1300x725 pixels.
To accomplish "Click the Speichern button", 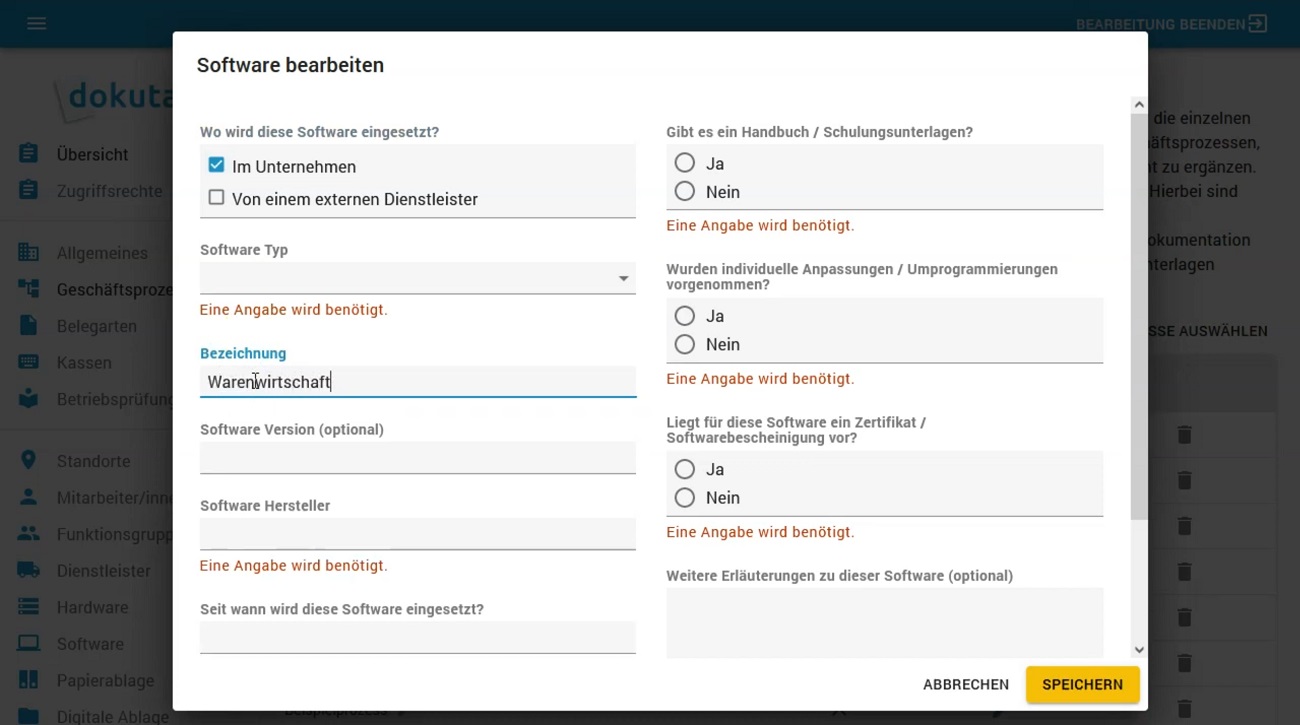I will coord(1082,684).
